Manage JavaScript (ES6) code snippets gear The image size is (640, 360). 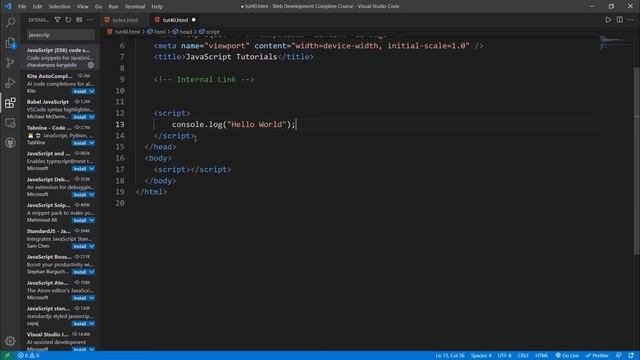point(91,65)
